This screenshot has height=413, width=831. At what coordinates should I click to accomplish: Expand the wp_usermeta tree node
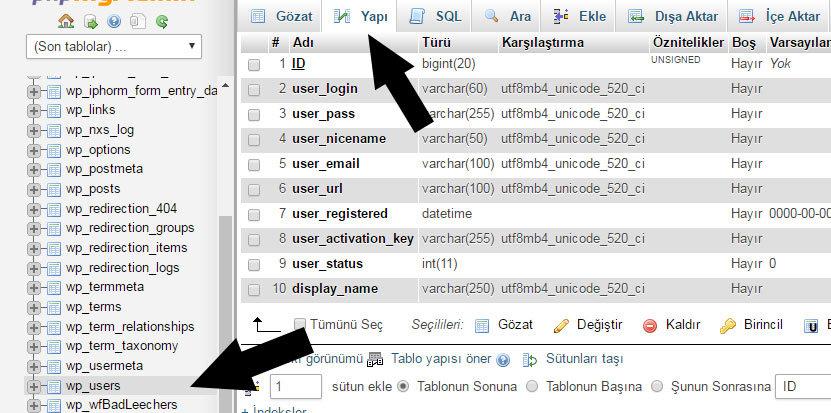pyautogui.click(x=34, y=366)
